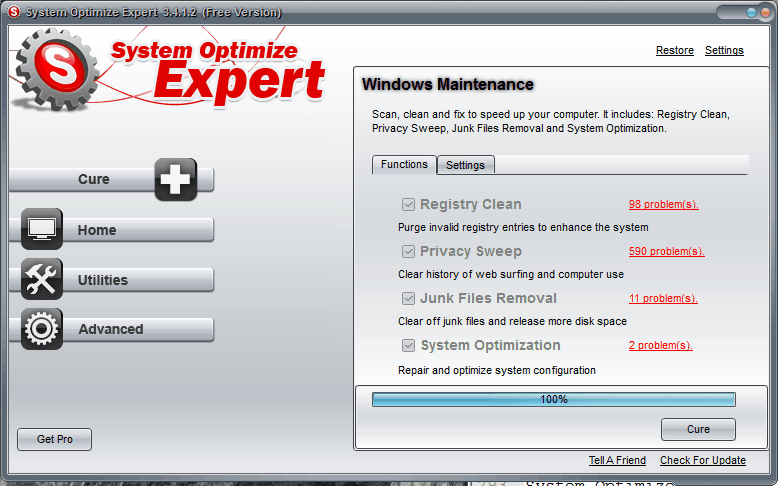Screen dimensions: 778x486
Task: Switch to the Functions tab
Action: pos(404,164)
